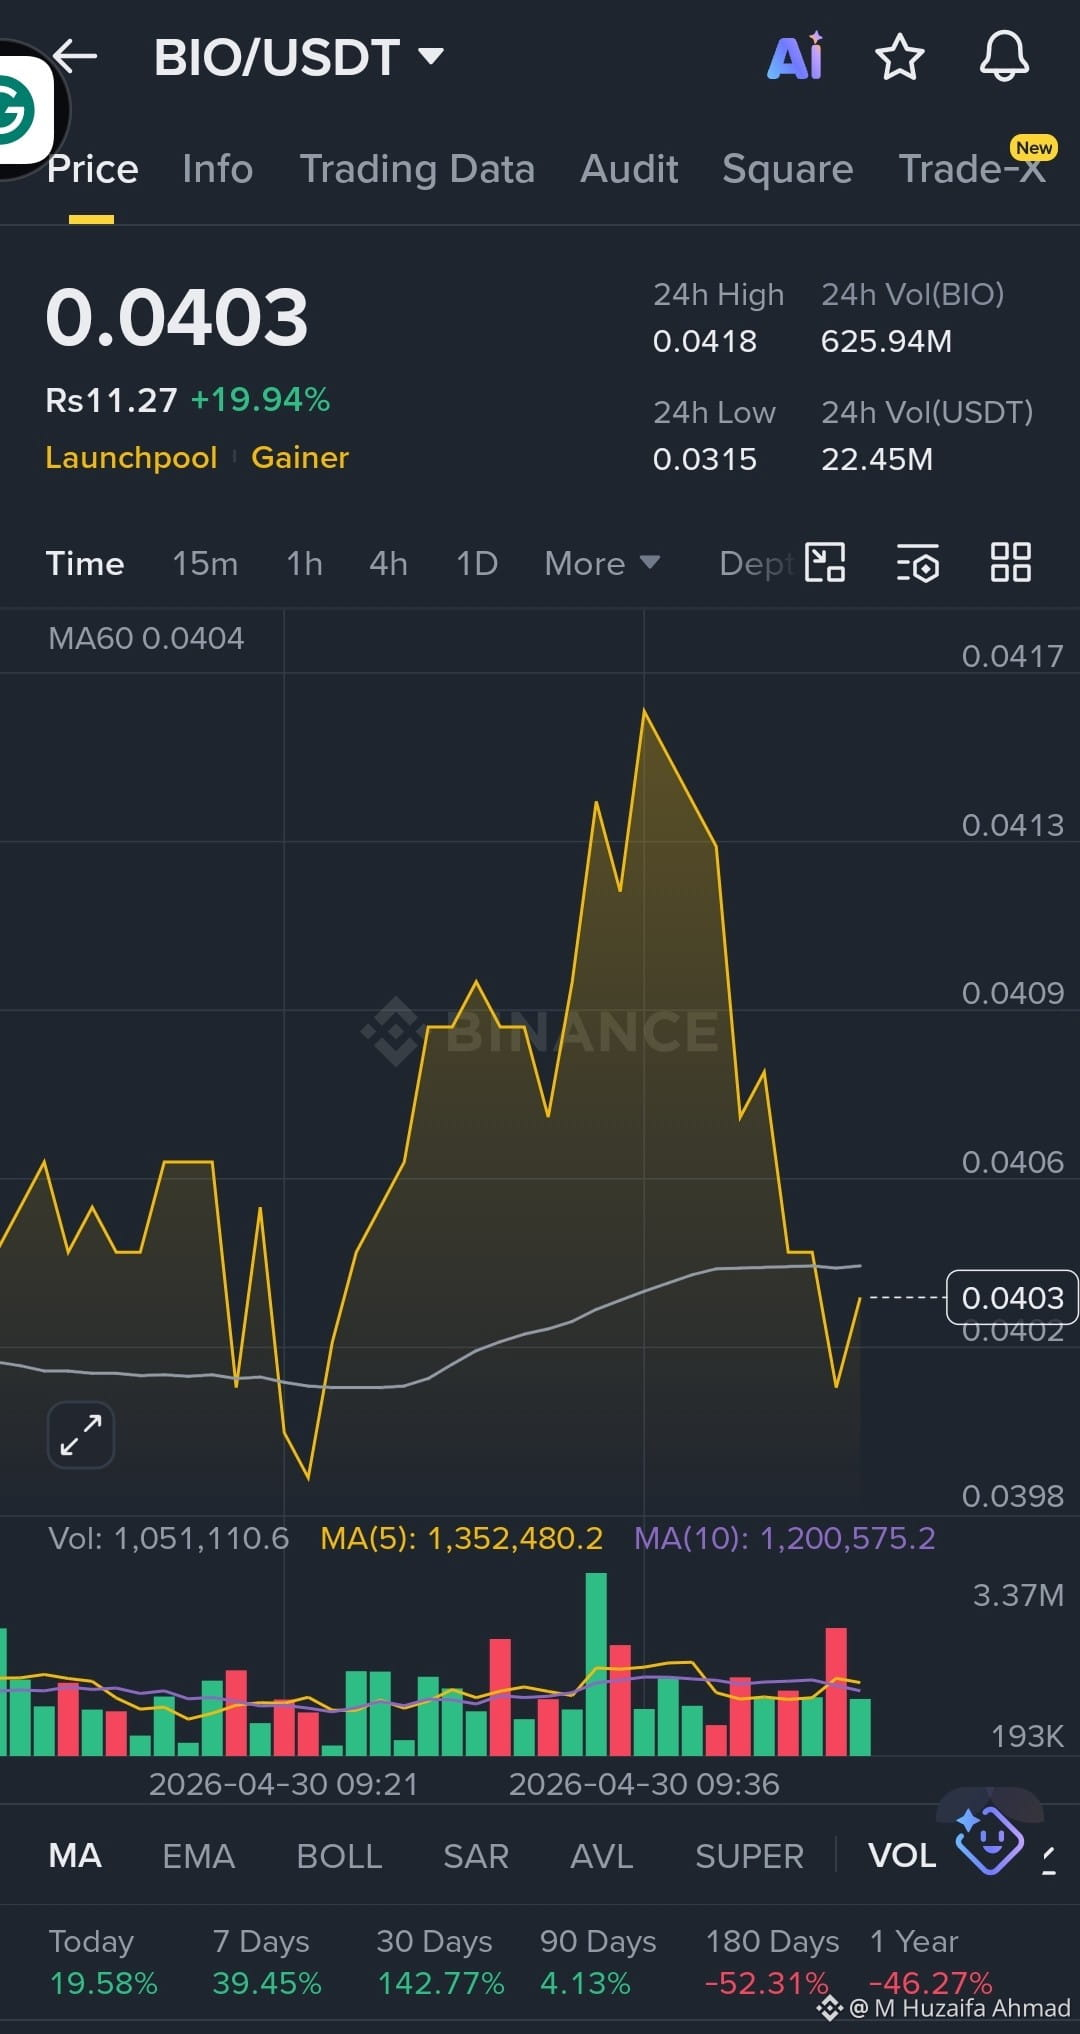Open chart settings icon

(x=918, y=562)
